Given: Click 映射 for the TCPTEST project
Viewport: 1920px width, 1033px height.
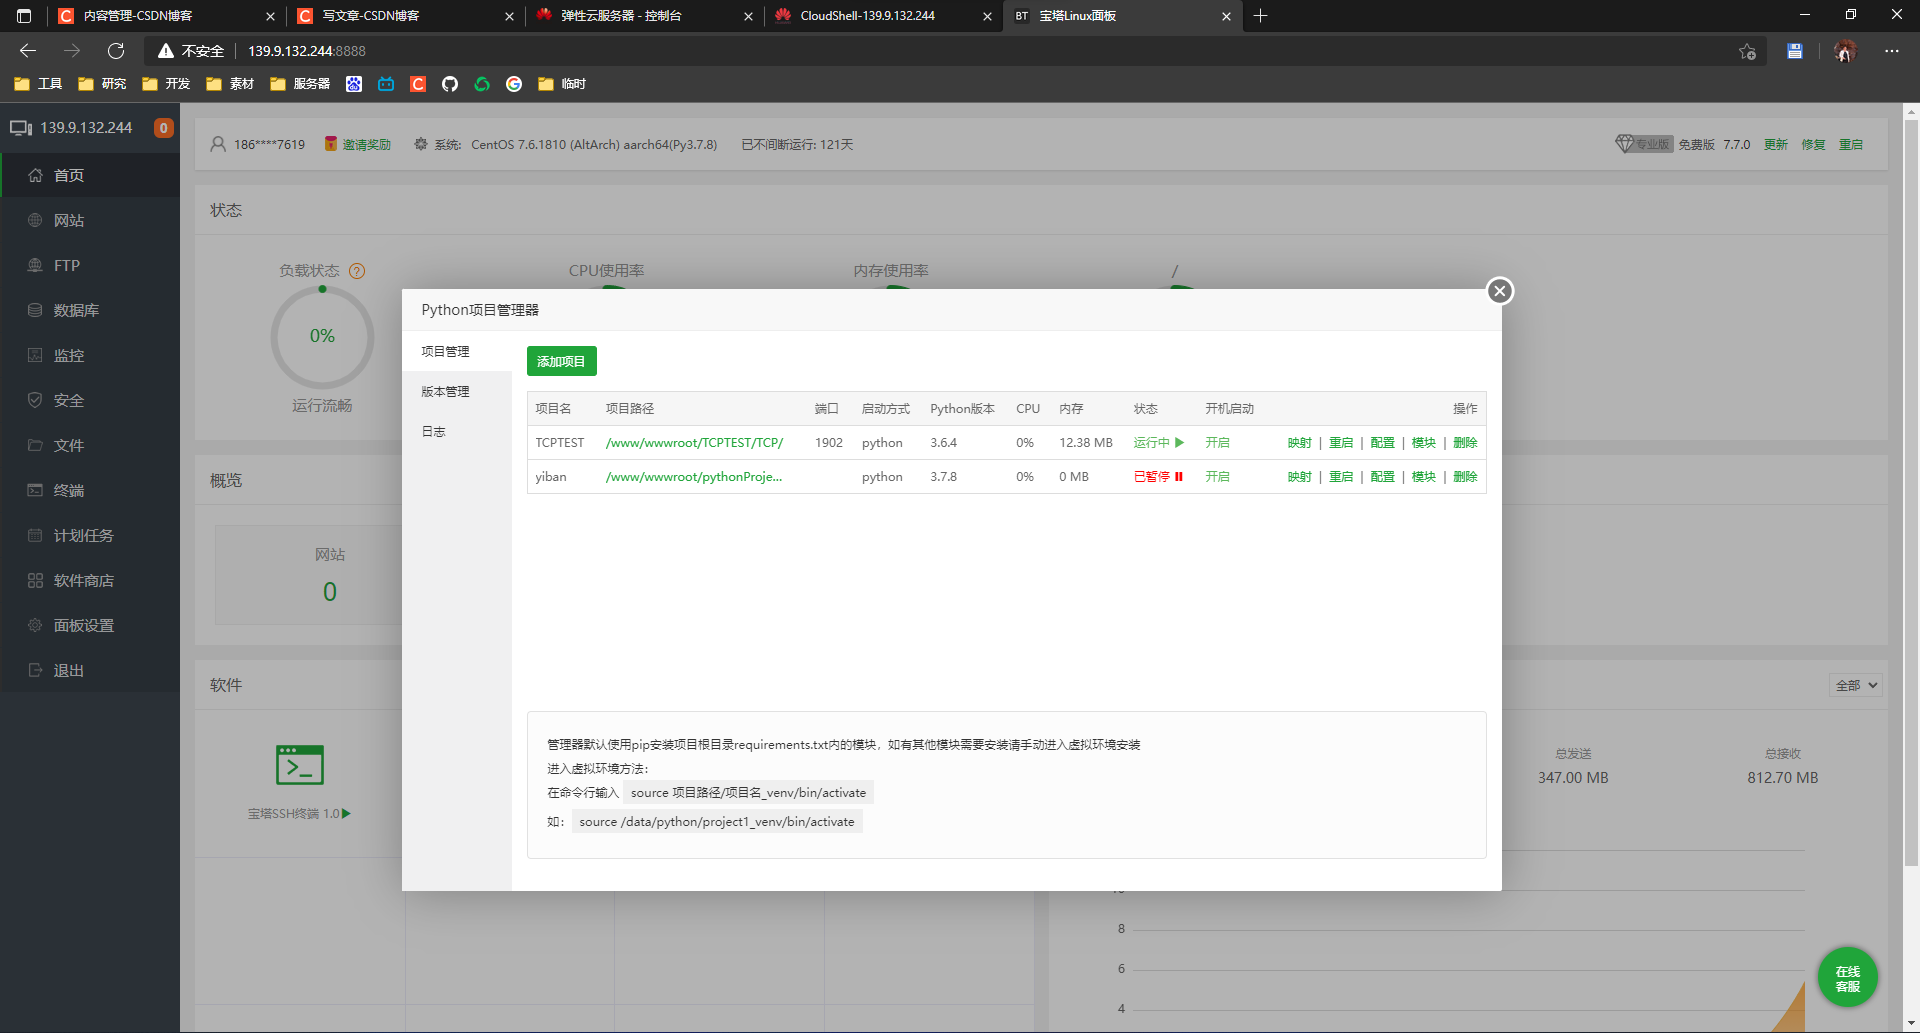Looking at the screenshot, I should (1299, 442).
